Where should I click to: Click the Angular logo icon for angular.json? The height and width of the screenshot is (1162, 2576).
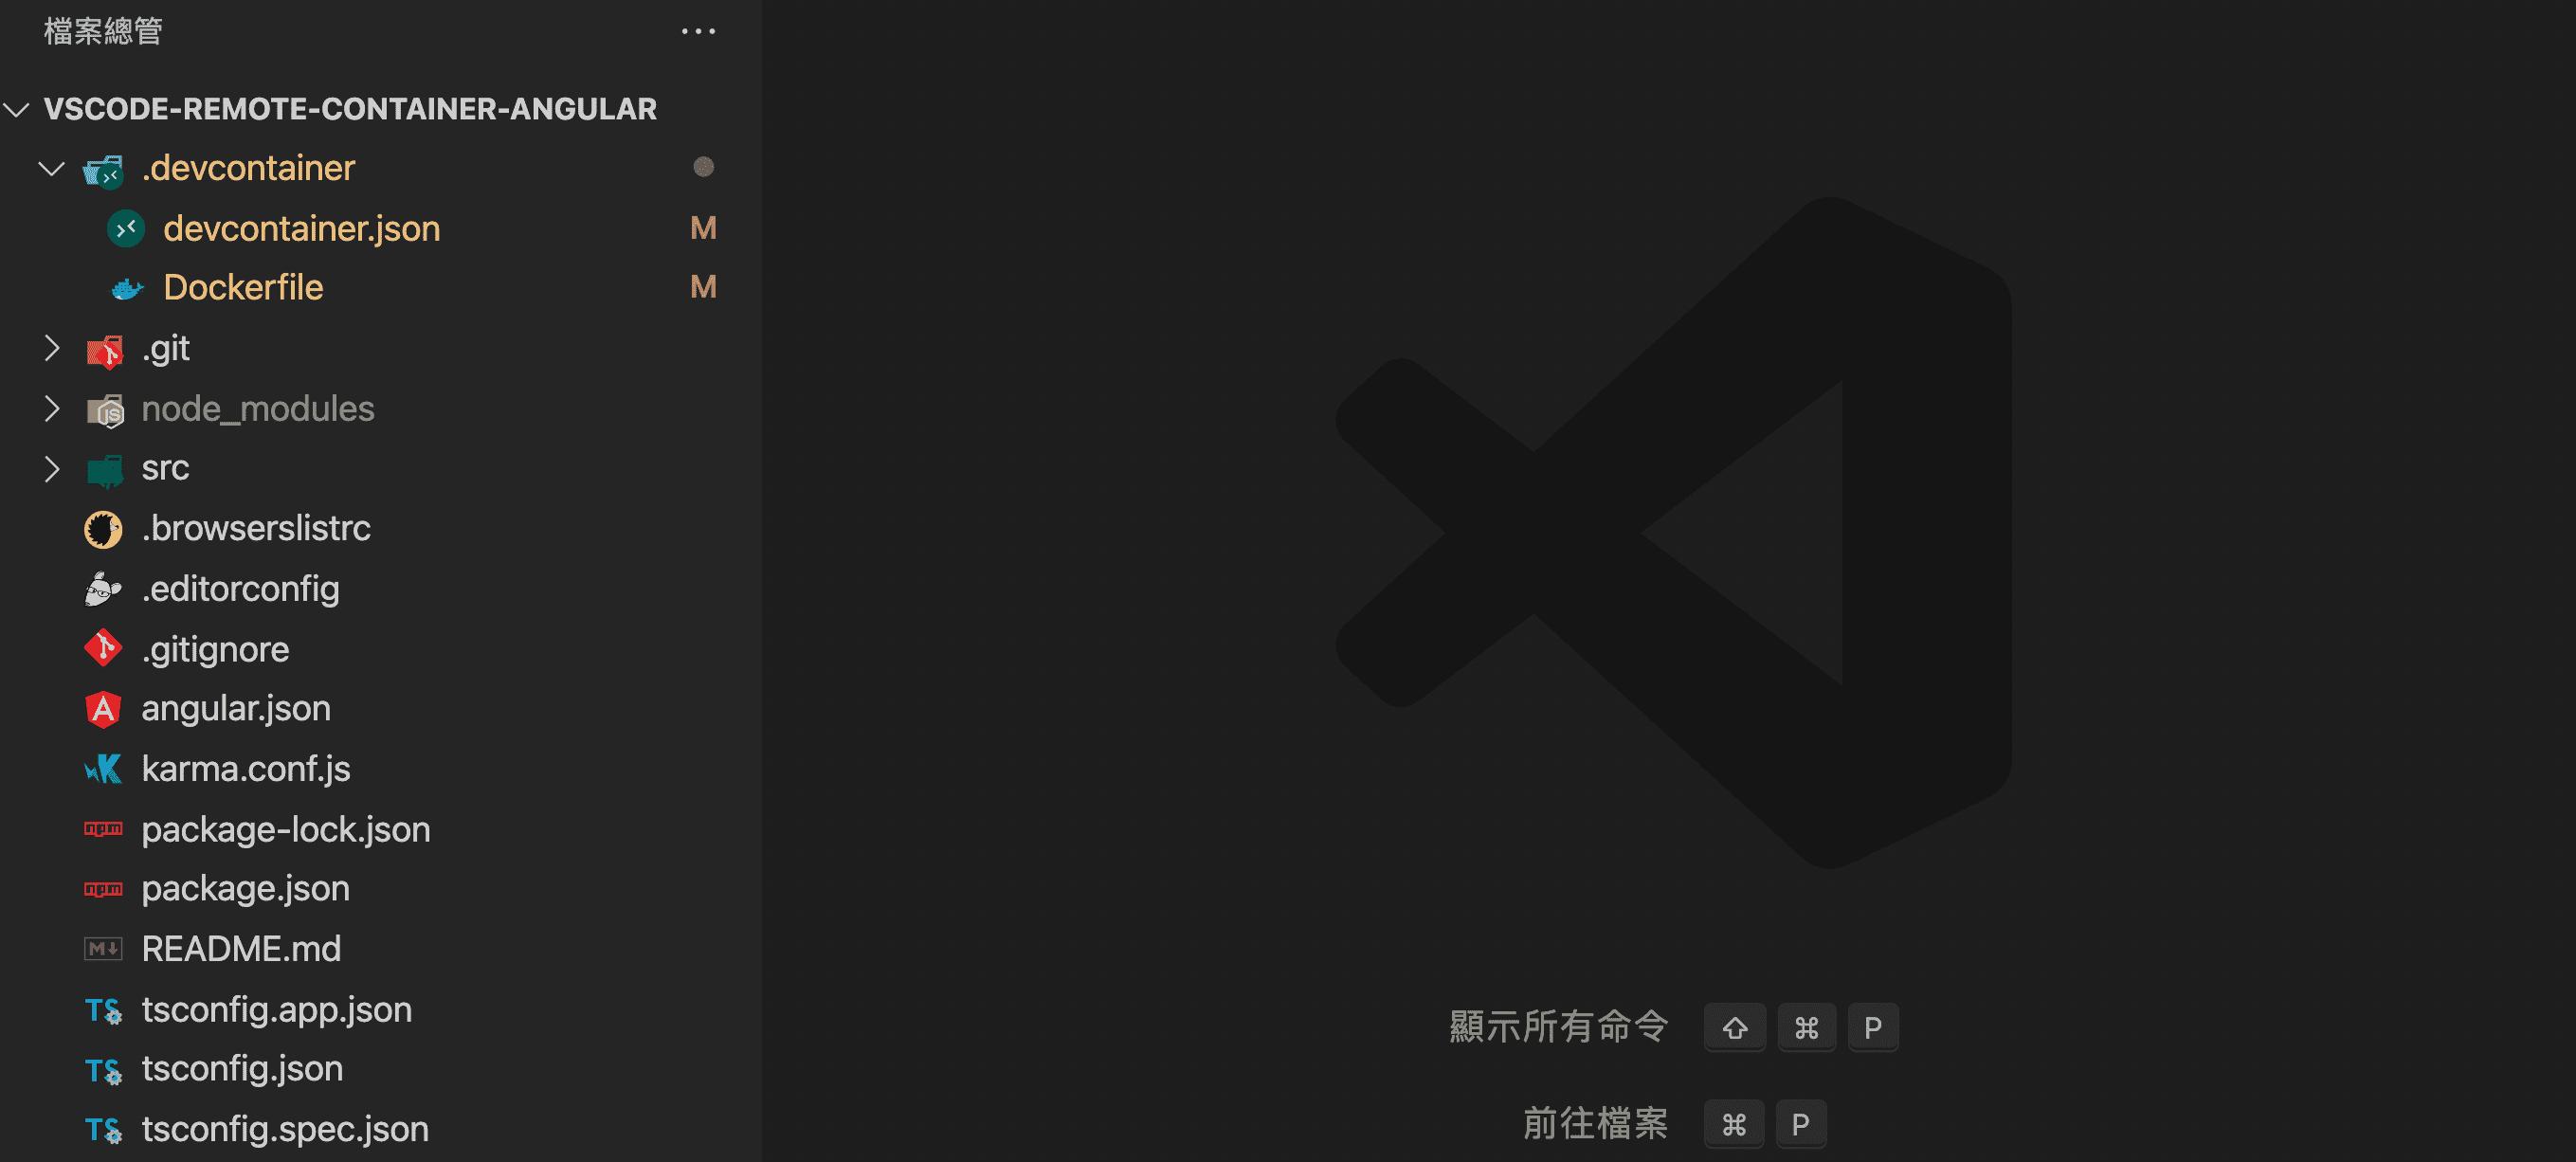click(x=103, y=709)
